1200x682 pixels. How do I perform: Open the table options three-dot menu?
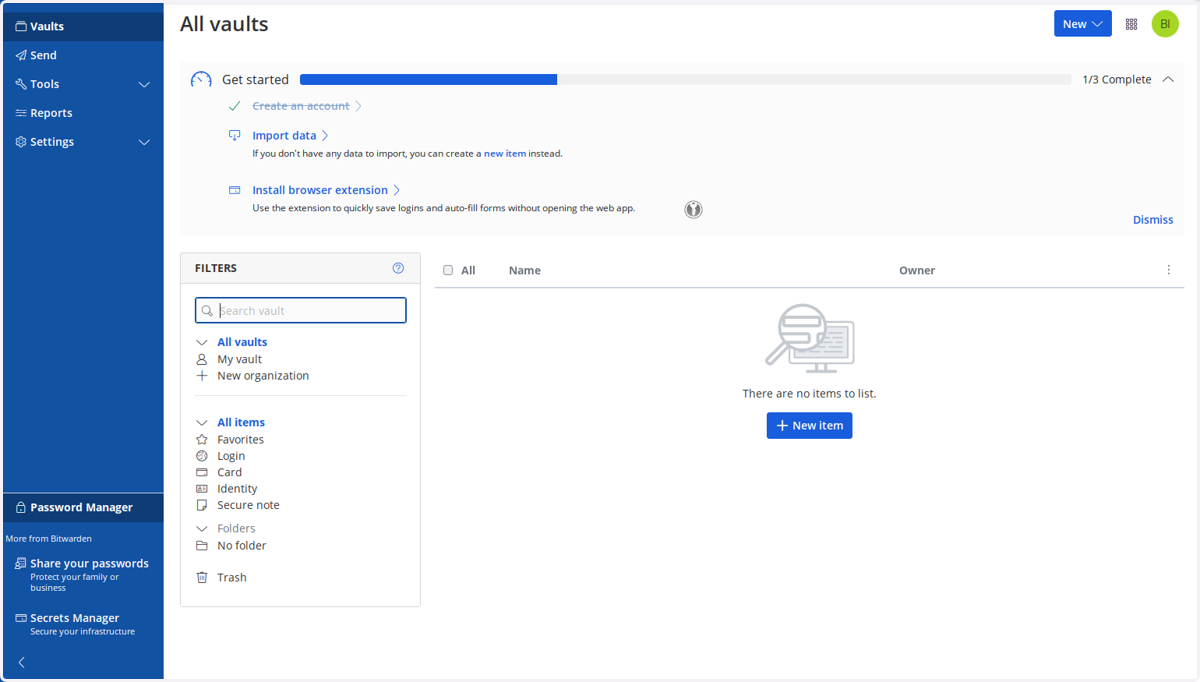point(1168,270)
